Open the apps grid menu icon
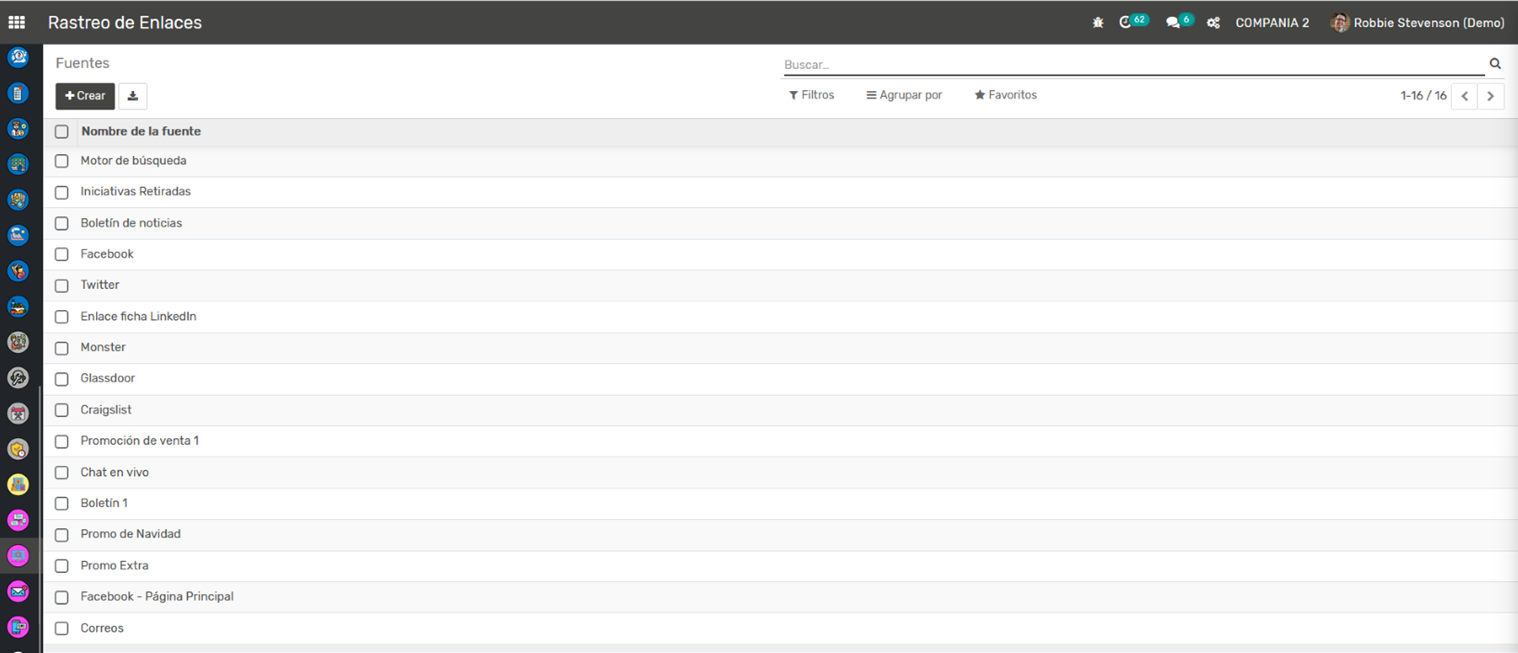 tap(17, 22)
